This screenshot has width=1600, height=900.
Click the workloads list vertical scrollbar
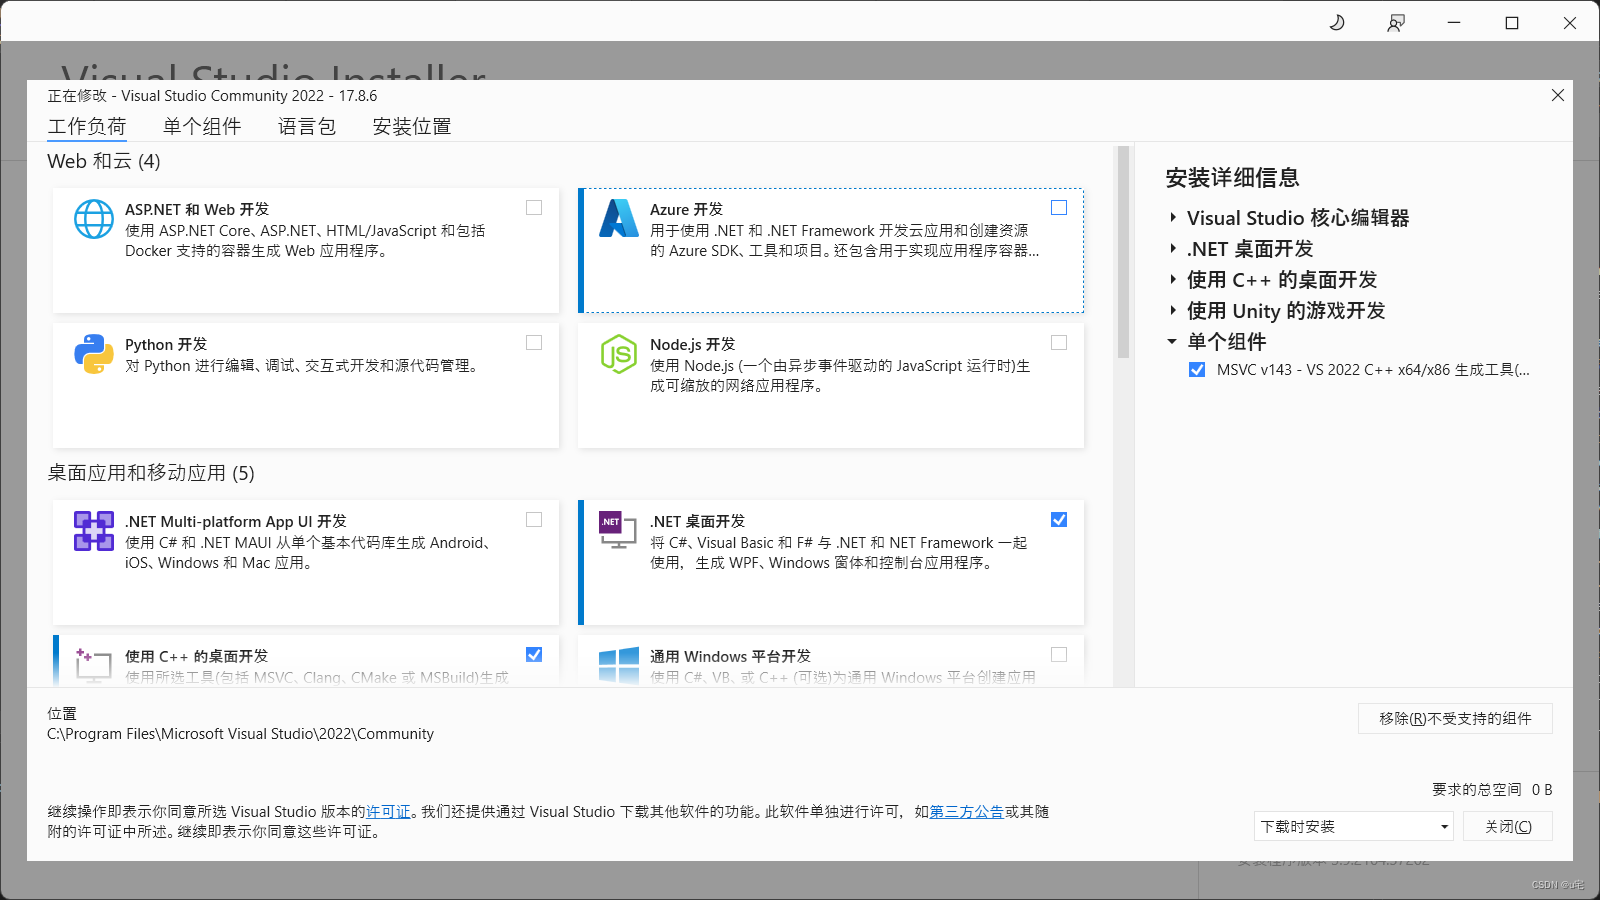(x=1123, y=252)
